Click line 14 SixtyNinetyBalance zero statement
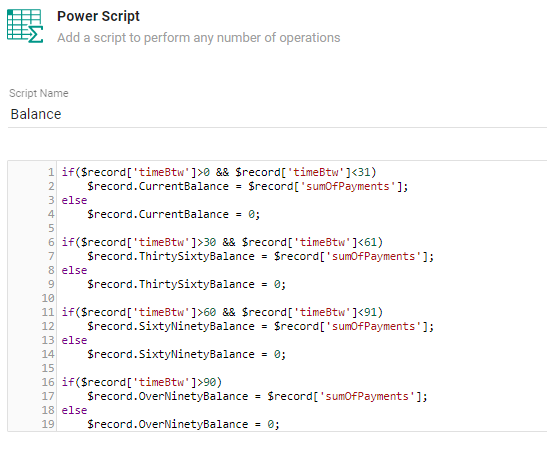This screenshot has width=547, height=463. coord(186,354)
